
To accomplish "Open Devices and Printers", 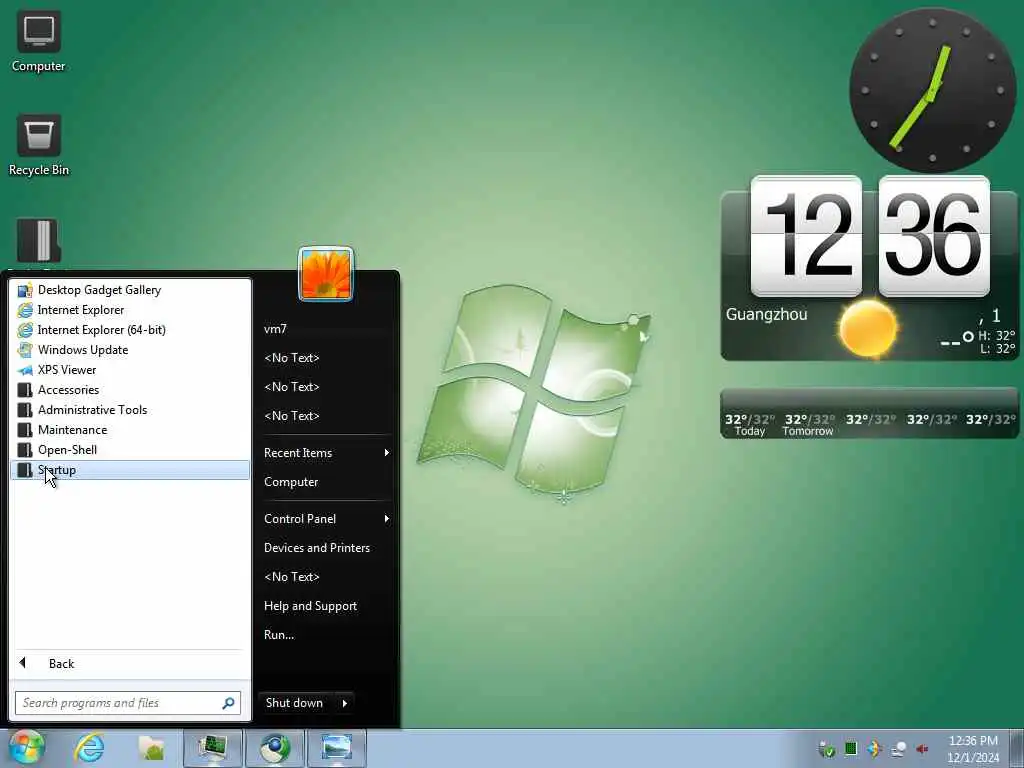I will (326, 548).
